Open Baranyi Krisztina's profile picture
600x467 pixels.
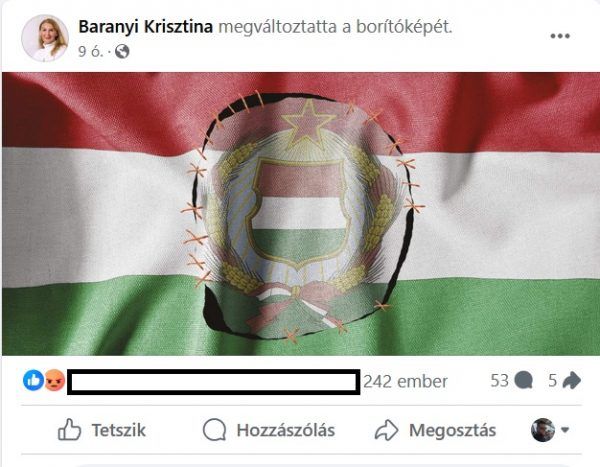coord(45,38)
